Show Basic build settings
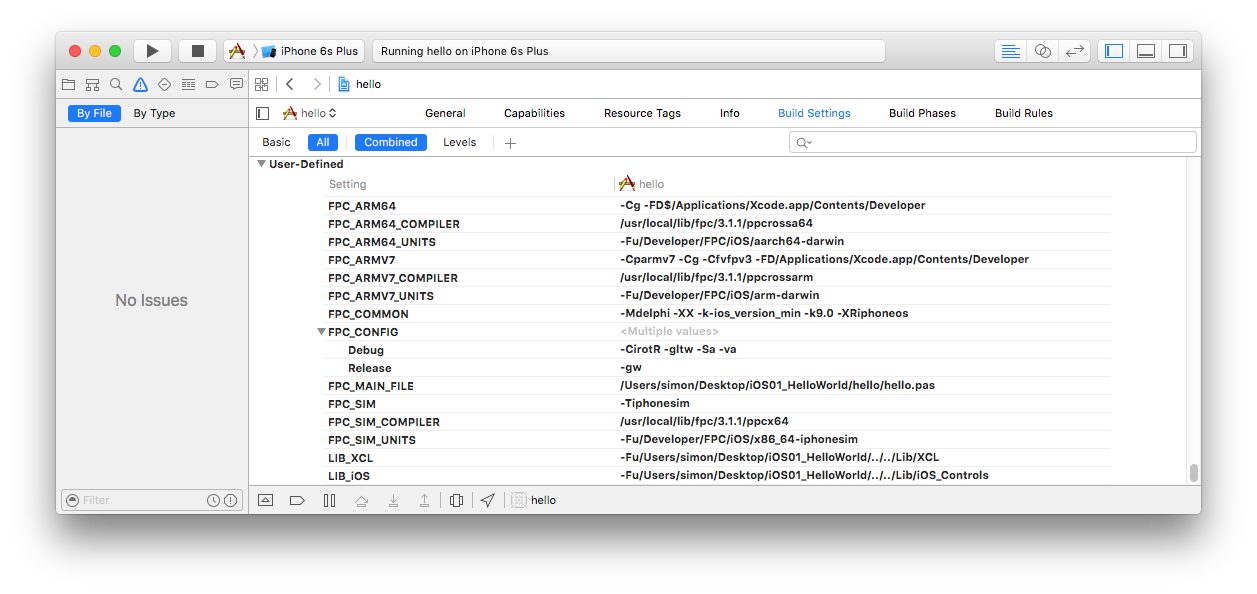 pyautogui.click(x=277, y=142)
